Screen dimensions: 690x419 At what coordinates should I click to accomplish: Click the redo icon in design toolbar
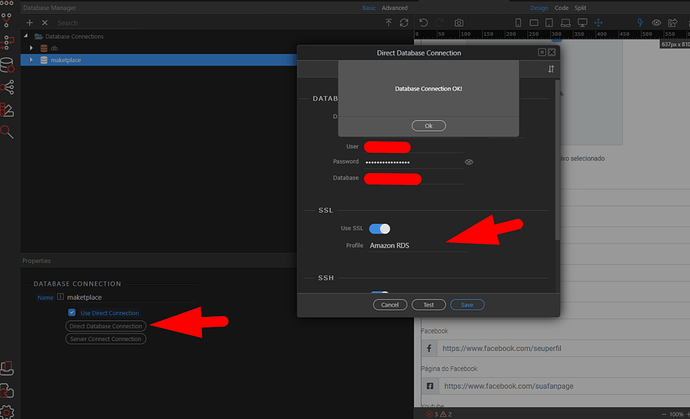coord(439,22)
